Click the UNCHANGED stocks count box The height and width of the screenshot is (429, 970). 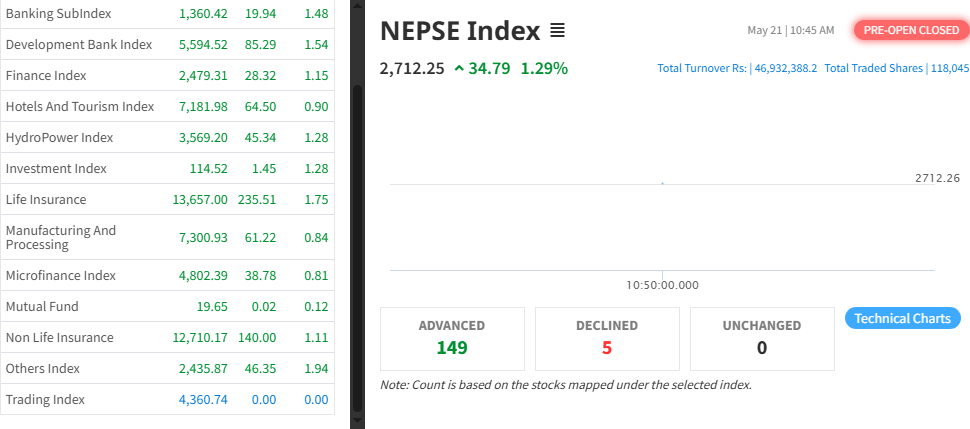[x=762, y=338]
